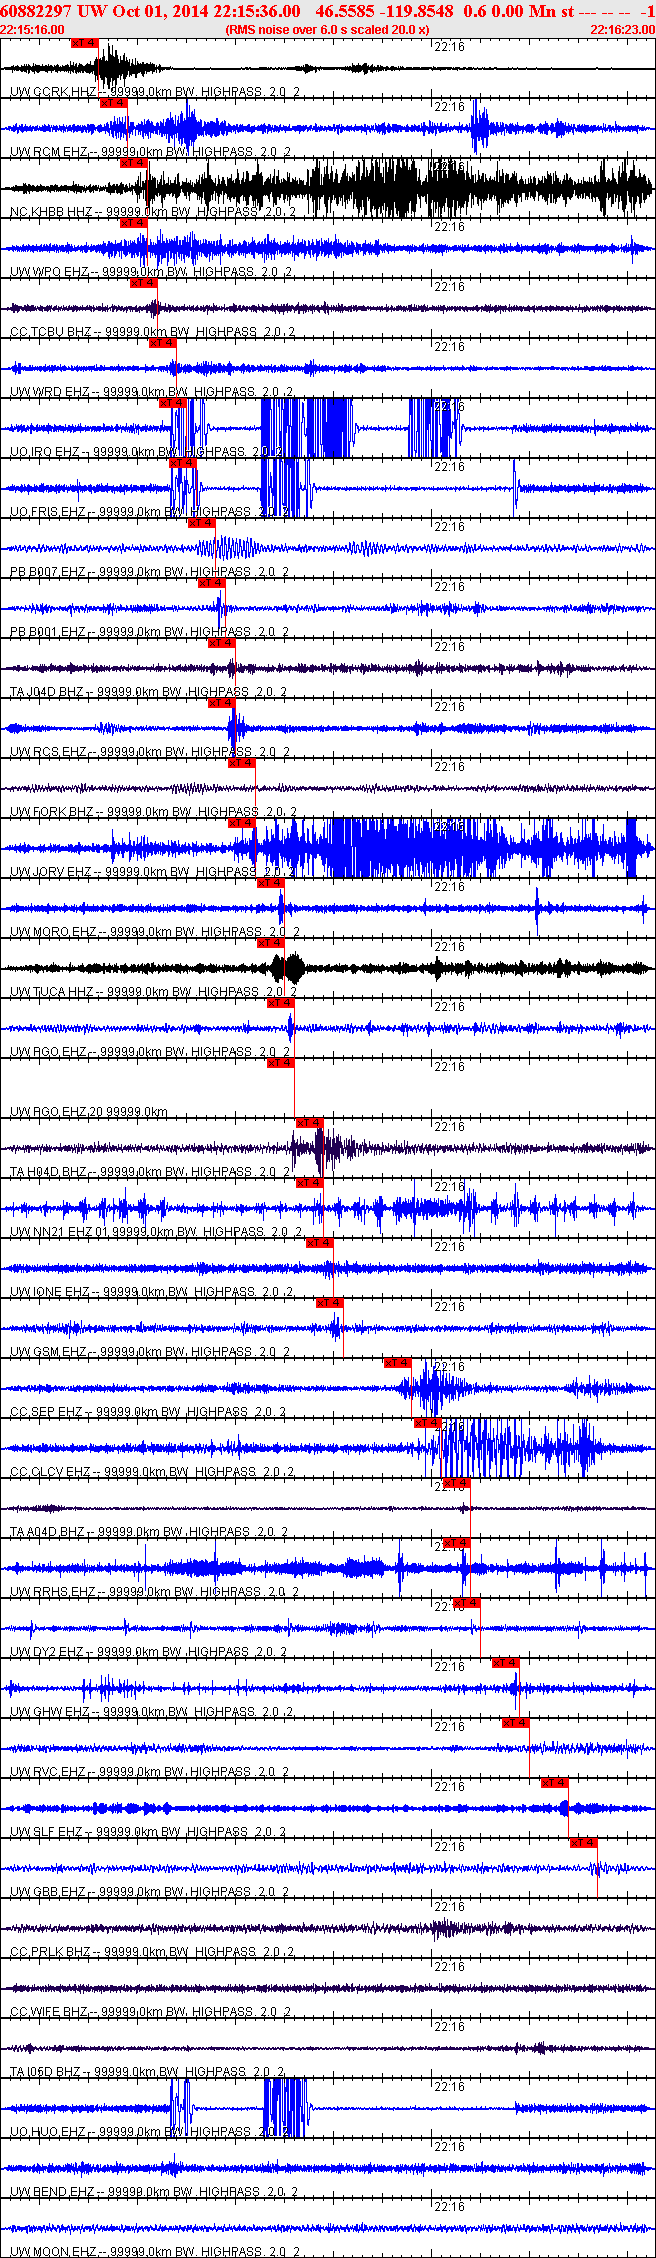Select the red pick marker on FRIS trace

183,463
